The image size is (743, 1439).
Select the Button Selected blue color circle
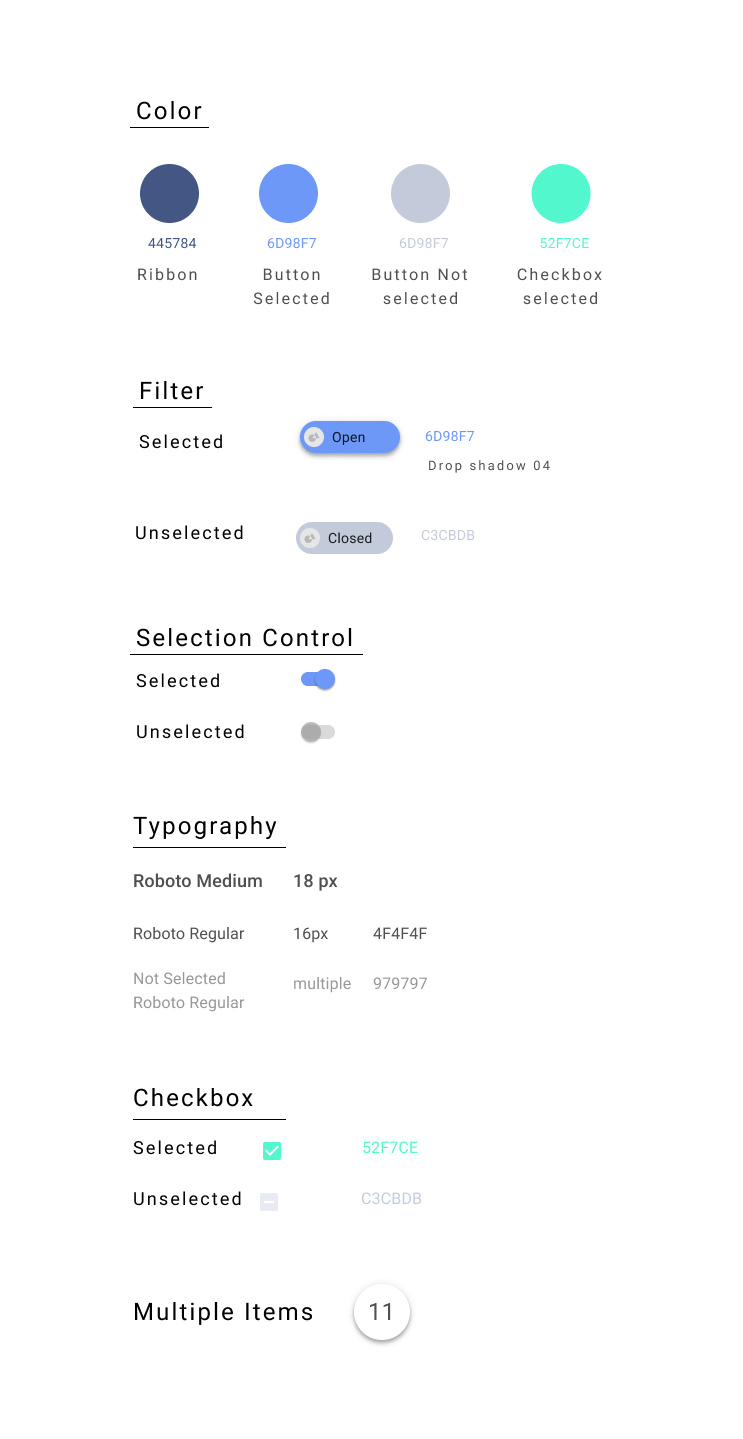[x=288, y=193]
